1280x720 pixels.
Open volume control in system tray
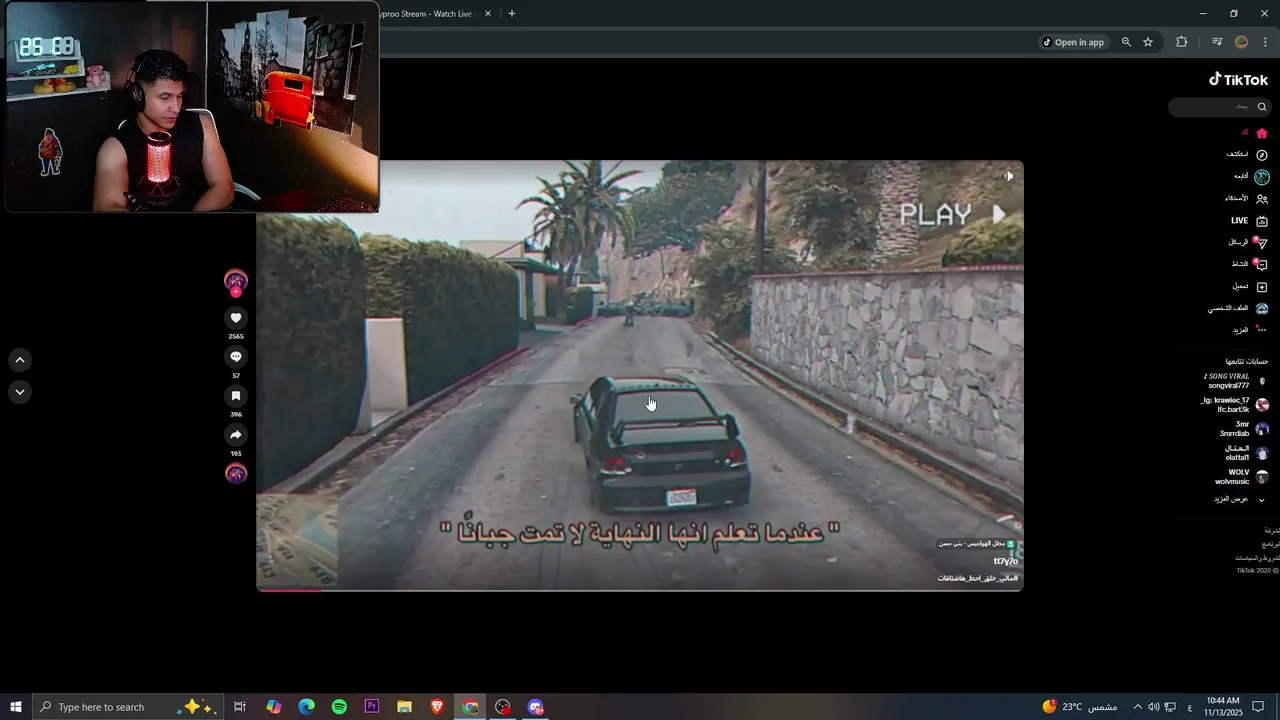(x=1153, y=707)
